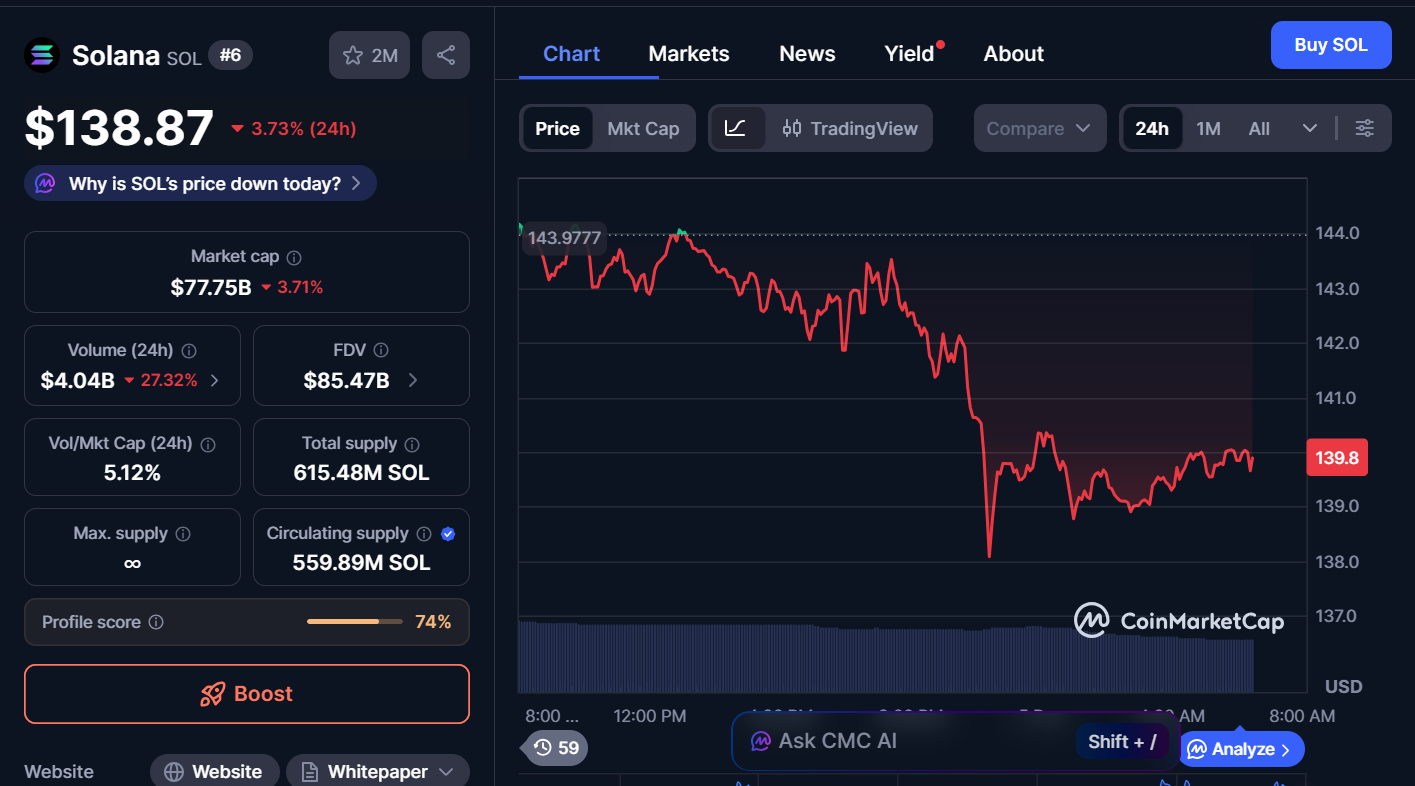
Task: Open 'Why is SOL's price down today?'
Action: click(x=201, y=184)
